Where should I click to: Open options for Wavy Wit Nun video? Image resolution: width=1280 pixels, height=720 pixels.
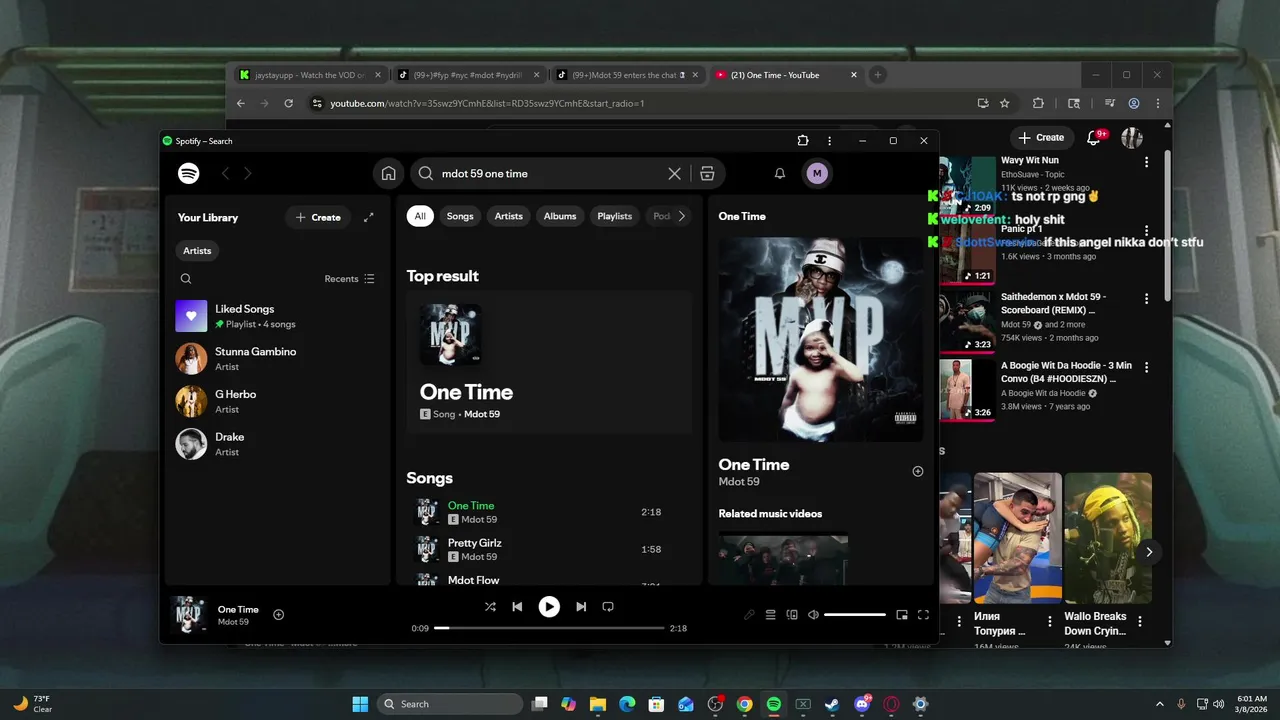(1146, 161)
